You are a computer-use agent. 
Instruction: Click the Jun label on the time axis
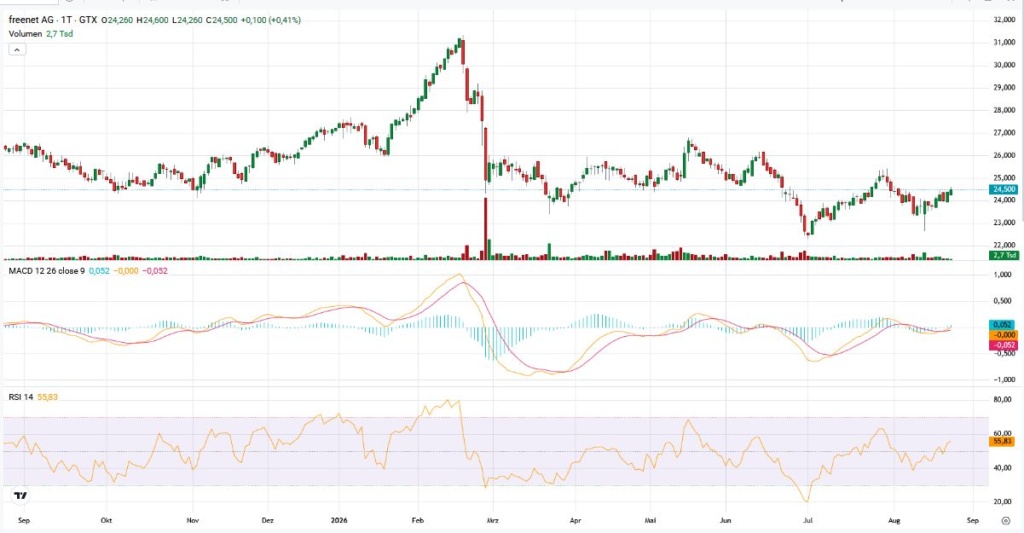point(726,521)
